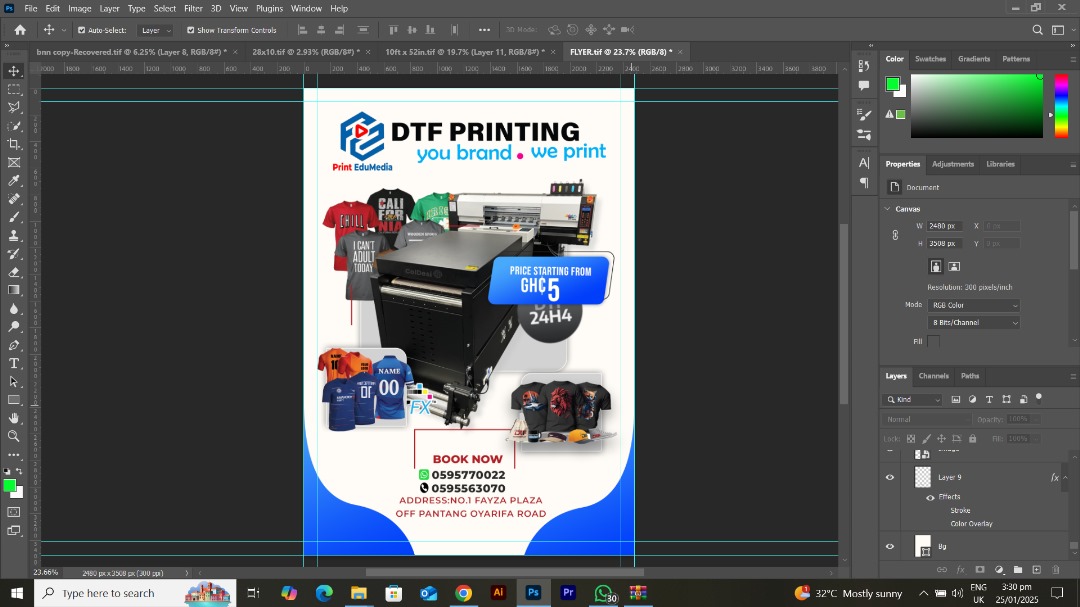Select the Hand tool
Viewport: 1080px width, 607px height.
pyautogui.click(x=14, y=418)
